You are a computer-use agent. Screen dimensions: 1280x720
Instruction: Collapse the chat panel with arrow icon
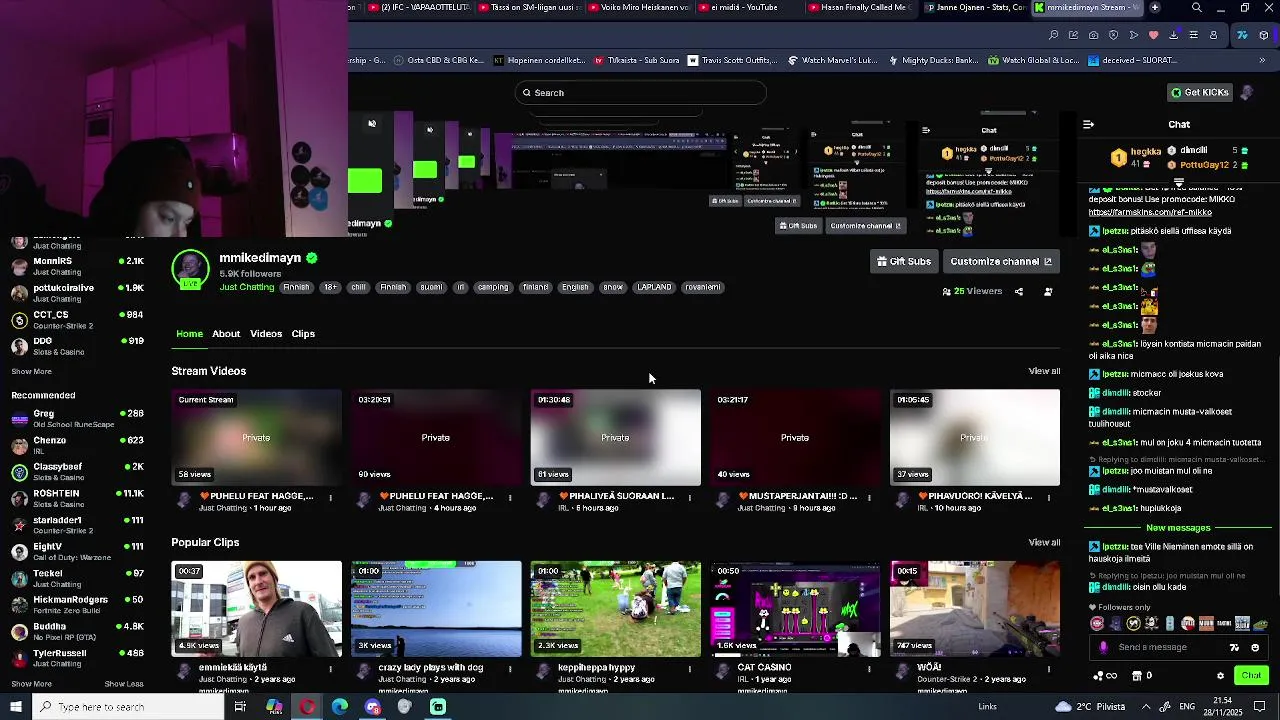tap(1088, 125)
